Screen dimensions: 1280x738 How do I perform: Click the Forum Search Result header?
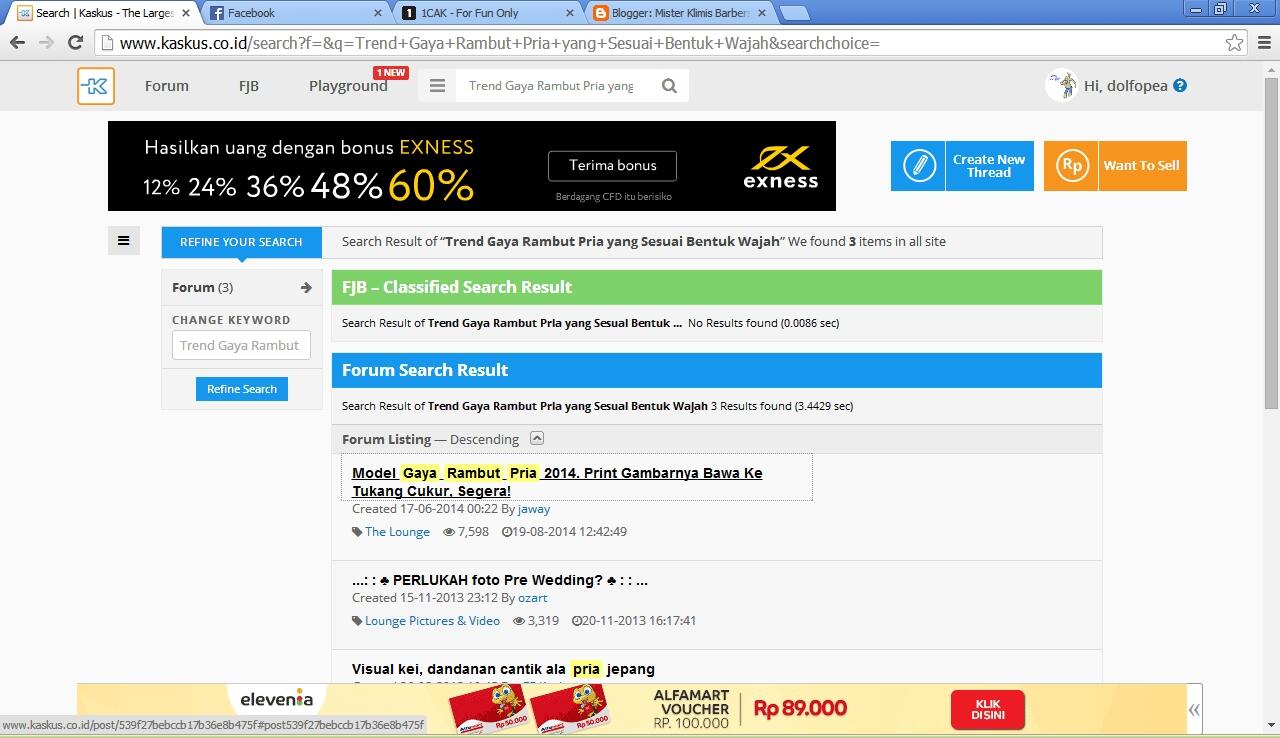[716, 370]
